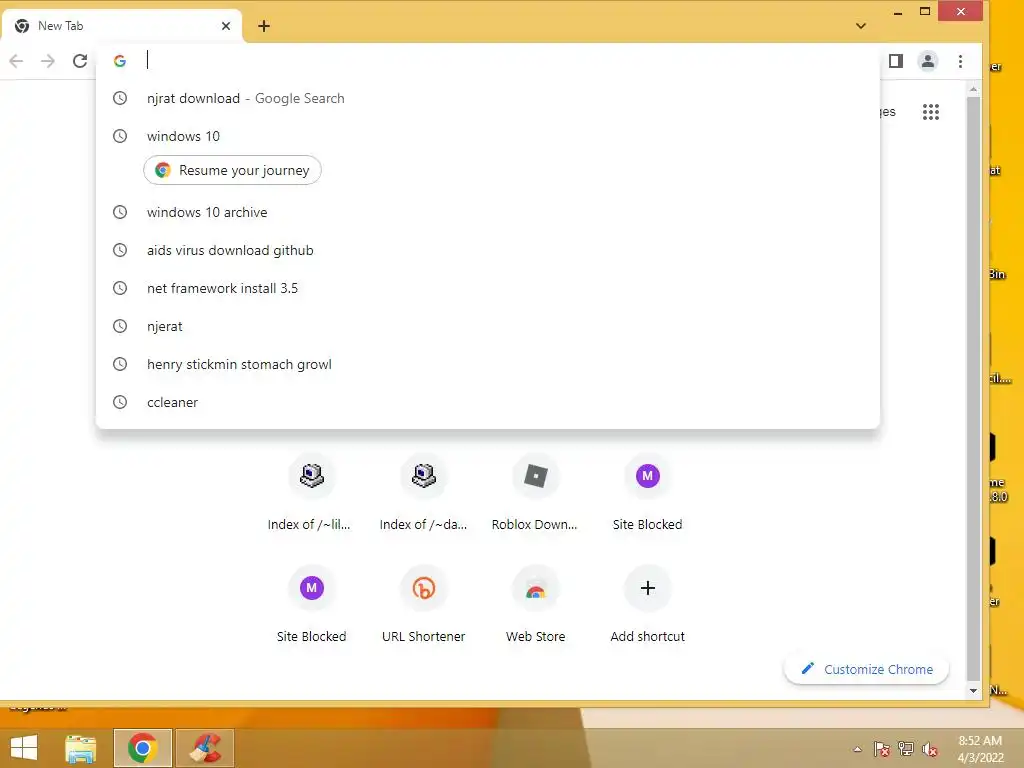1024x768 pixels.
Task: Click the Resume your journey chip
Action: pos(232,170)
